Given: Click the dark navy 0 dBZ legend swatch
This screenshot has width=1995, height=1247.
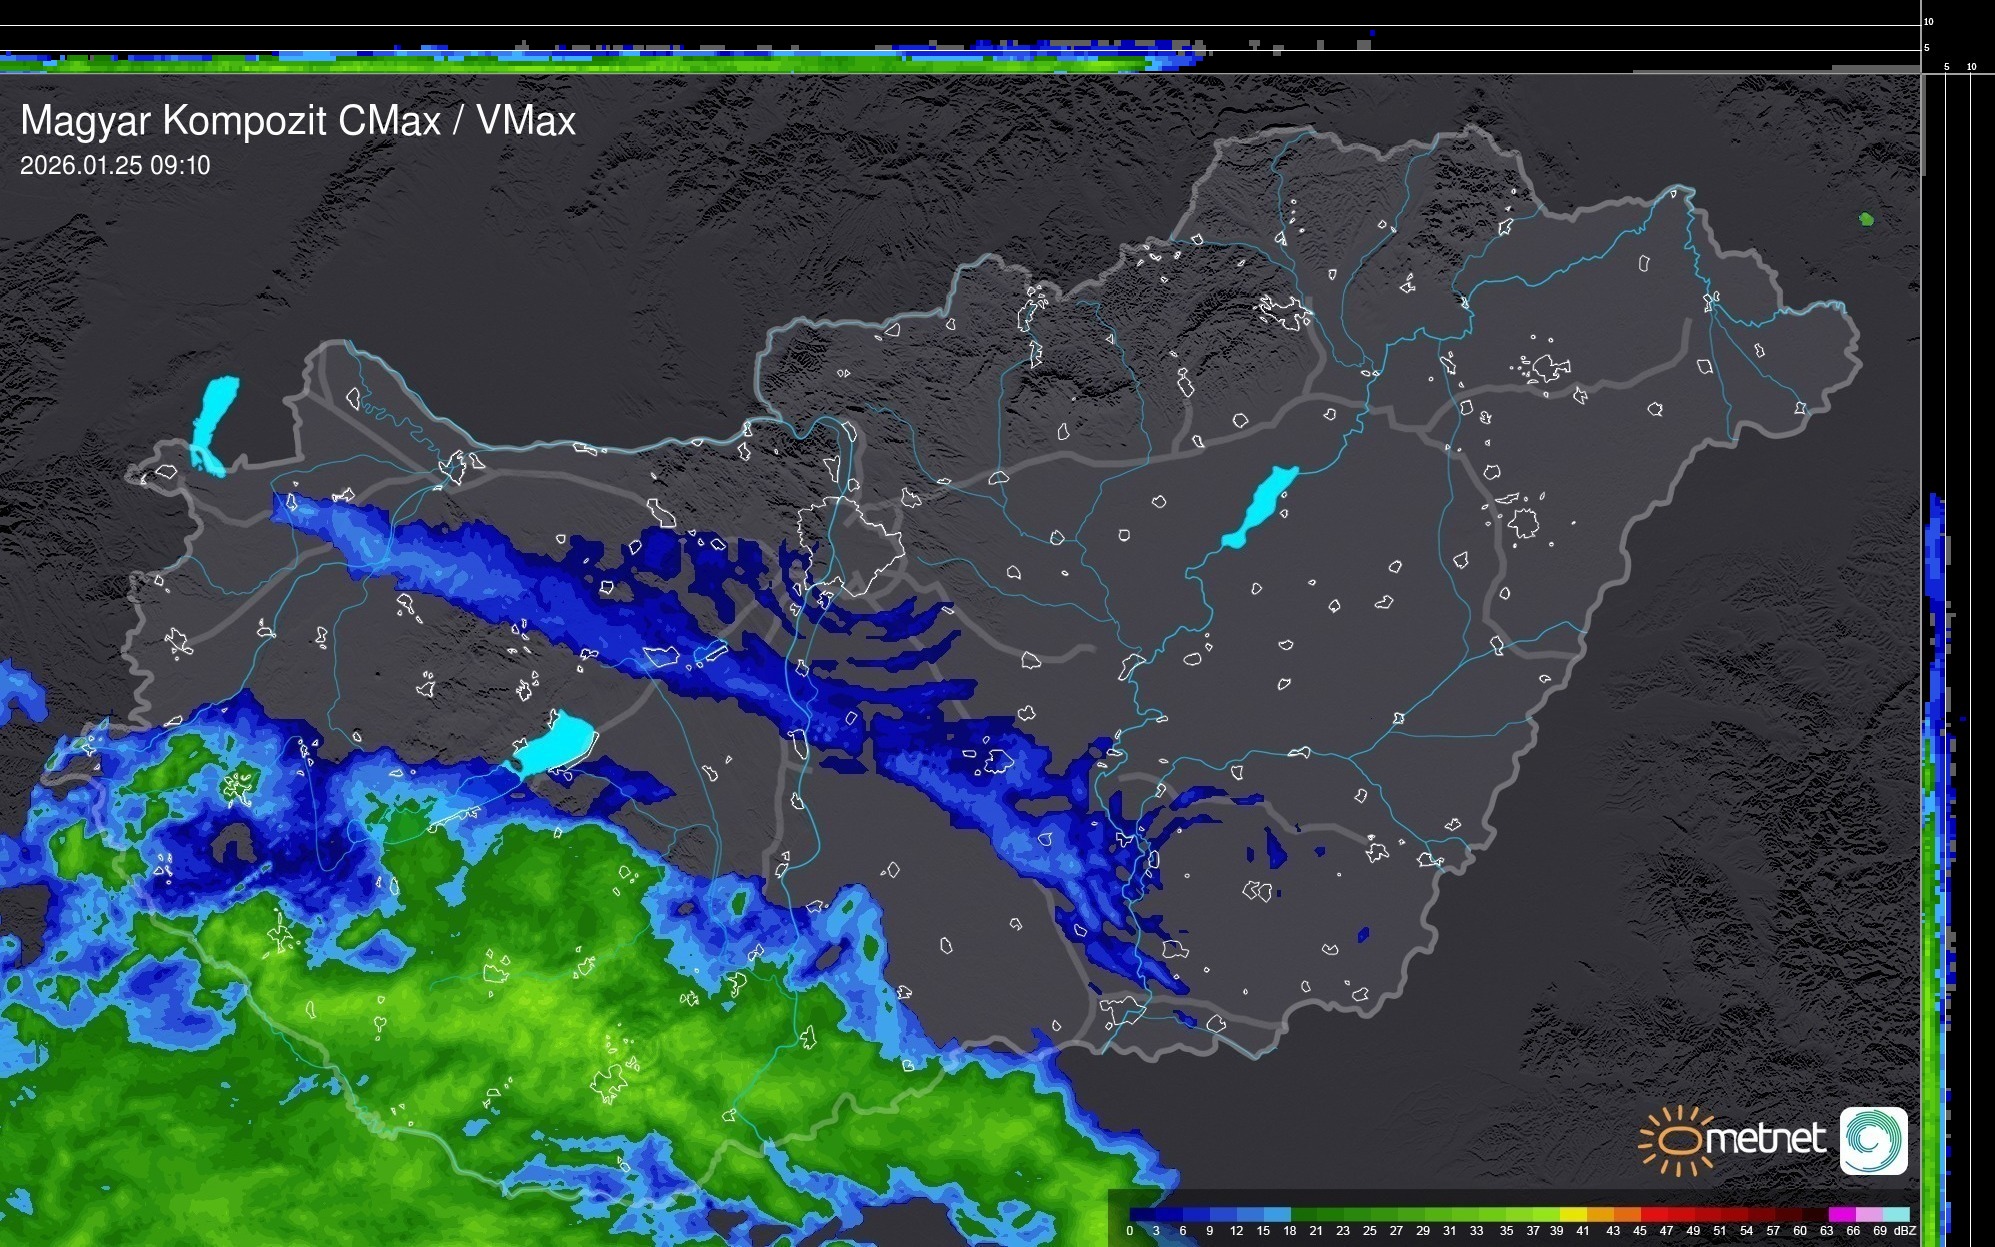Looking at the screenshot, I should tap(1143, 1215).
